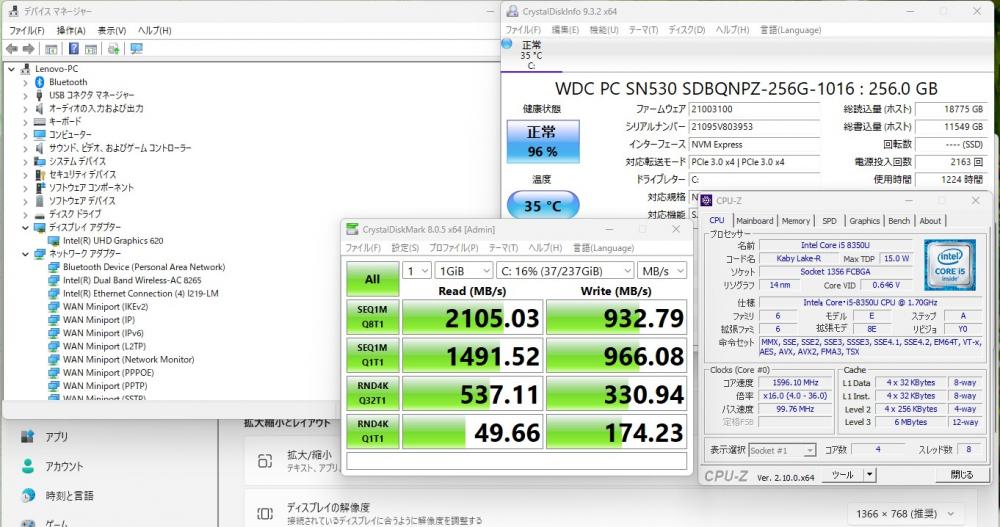
Task: Click the ツール button in CPU-Z
Action: 842,475
